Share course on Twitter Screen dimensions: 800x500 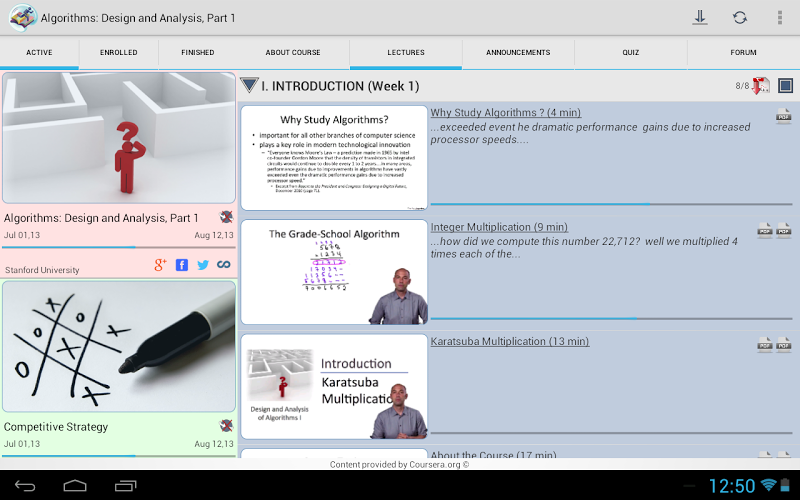point(203,265)
